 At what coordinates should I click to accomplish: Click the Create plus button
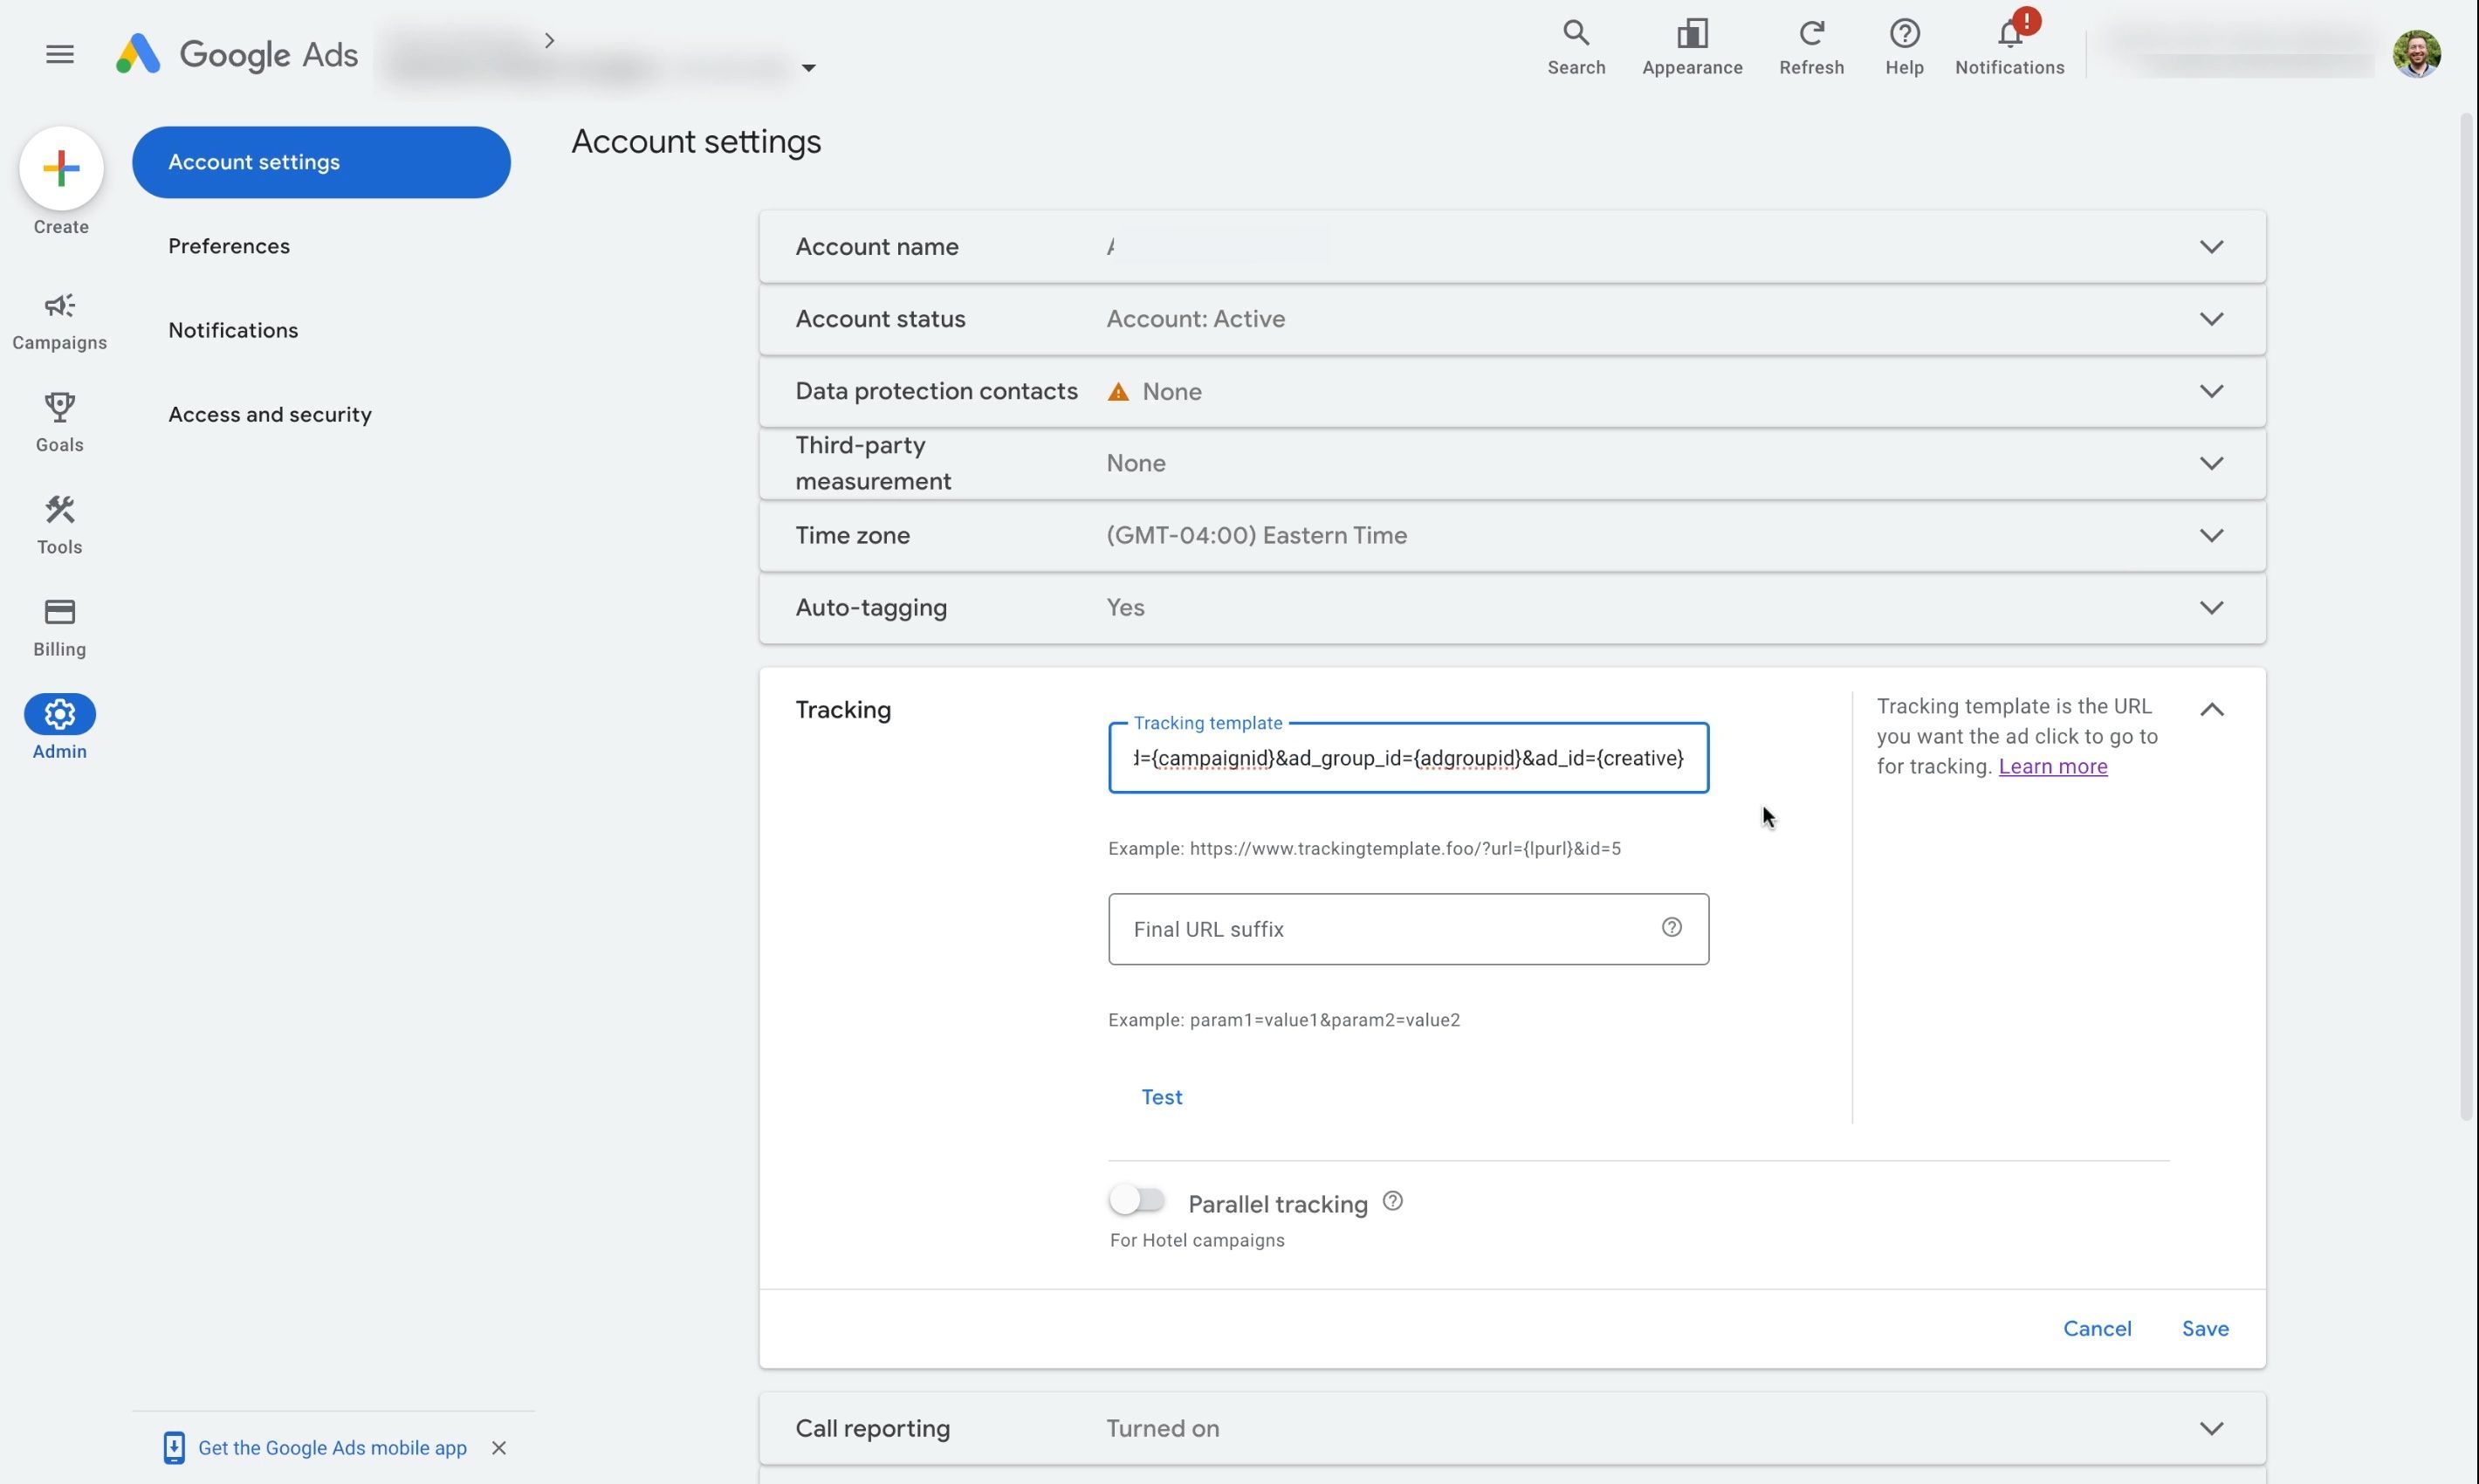[61, 168]
